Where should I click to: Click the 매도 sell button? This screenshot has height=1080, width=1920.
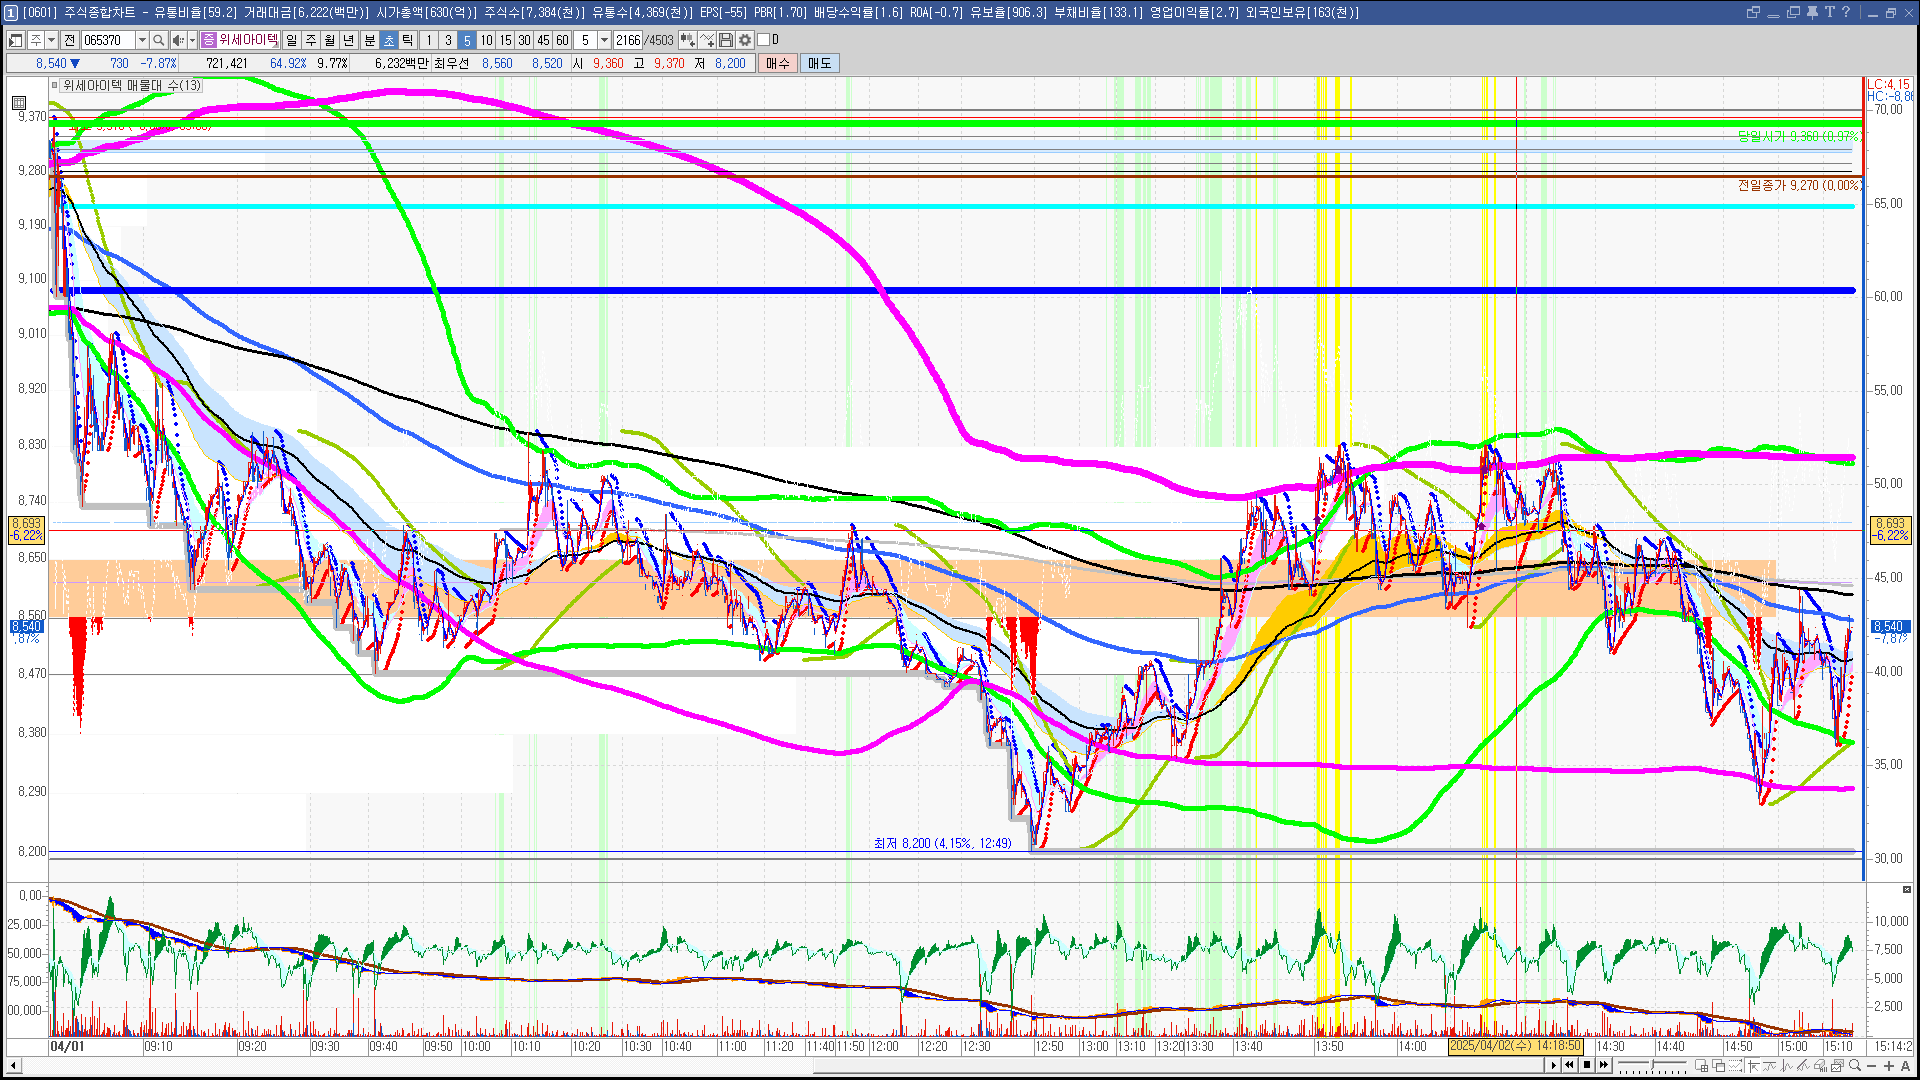(x=820, y=63)
